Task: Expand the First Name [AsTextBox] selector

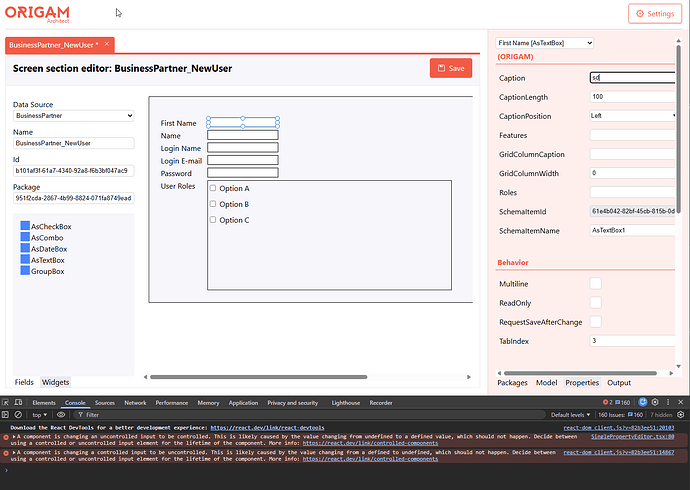Action: [x=544, y=43]
